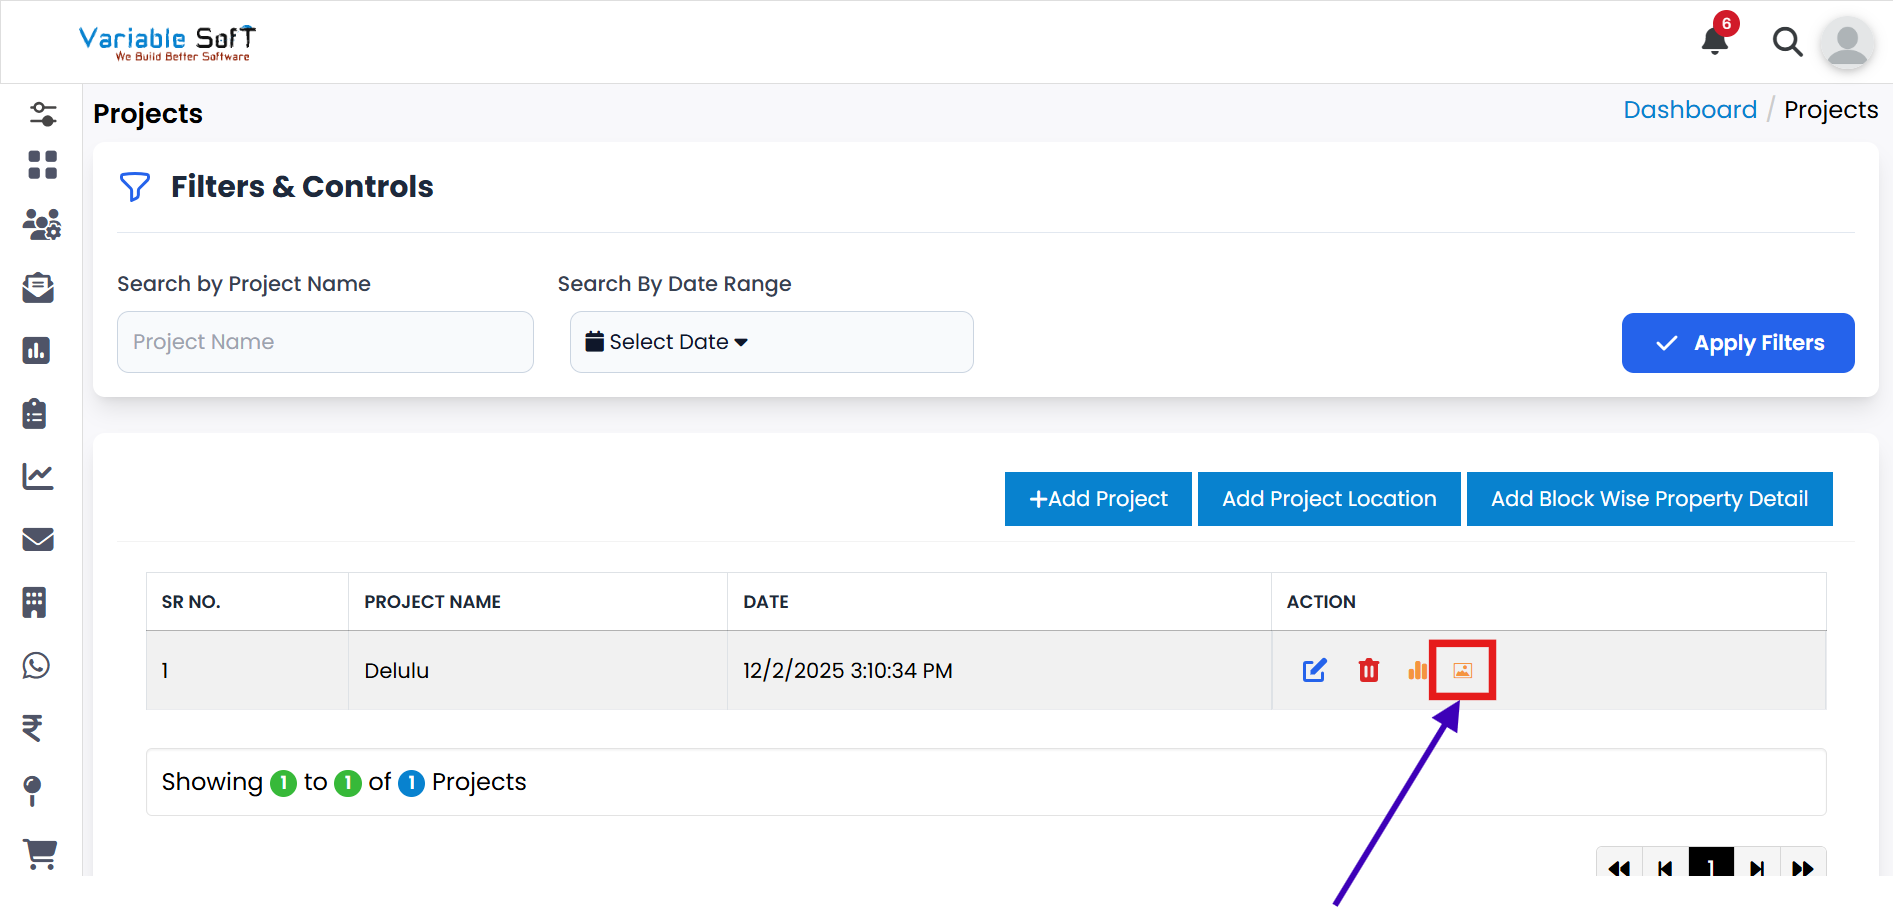This screenshot has height=908, width=1893.
Task: Open the bar chart icon for Delulu
Action: click(x=1417, y=670)
